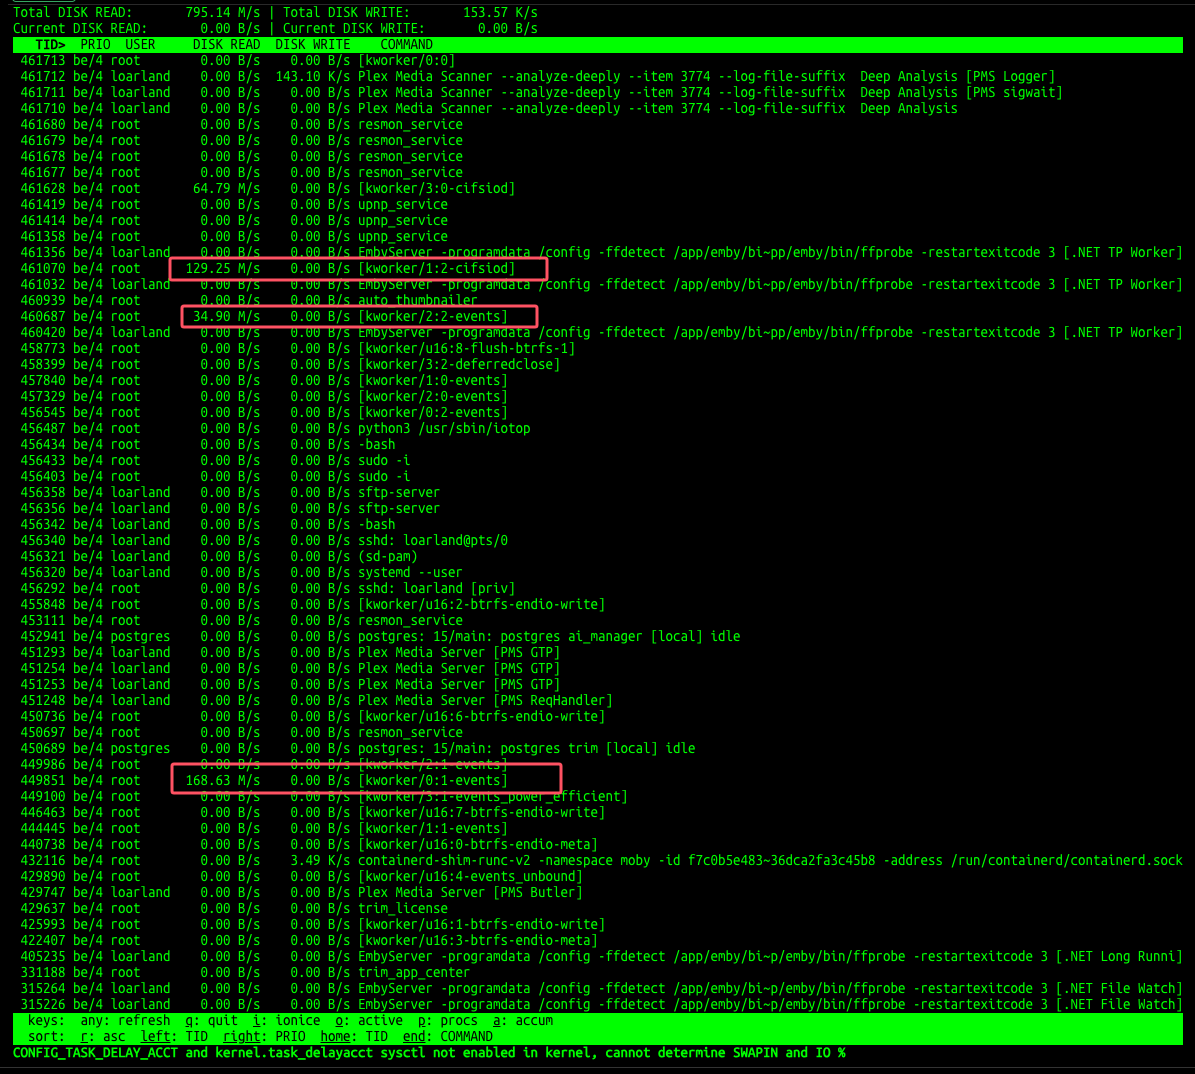Viewport: 1195px width, 1074px height.
Task: Select the python3 /usr/sbin/iotop row
Action: 598,429
